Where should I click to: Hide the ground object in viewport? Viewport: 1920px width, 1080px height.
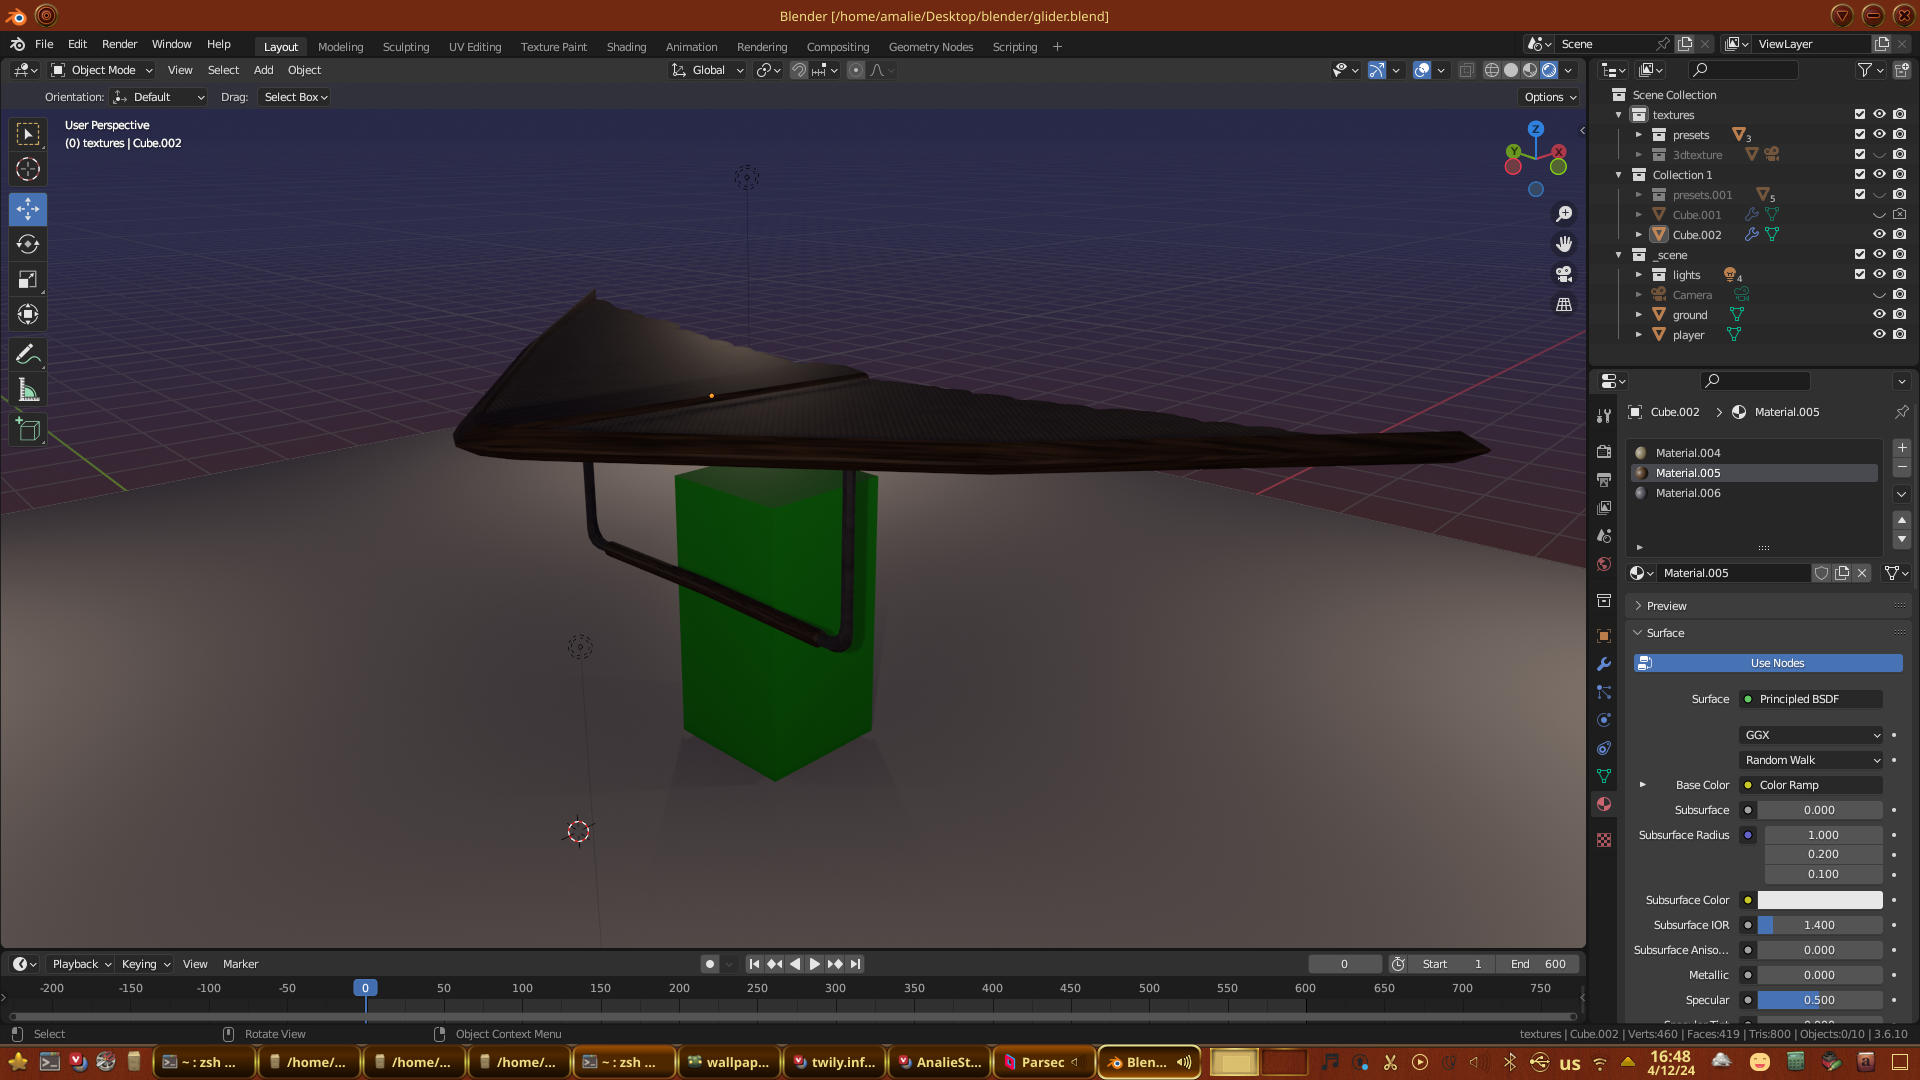tap(1879, 314)
